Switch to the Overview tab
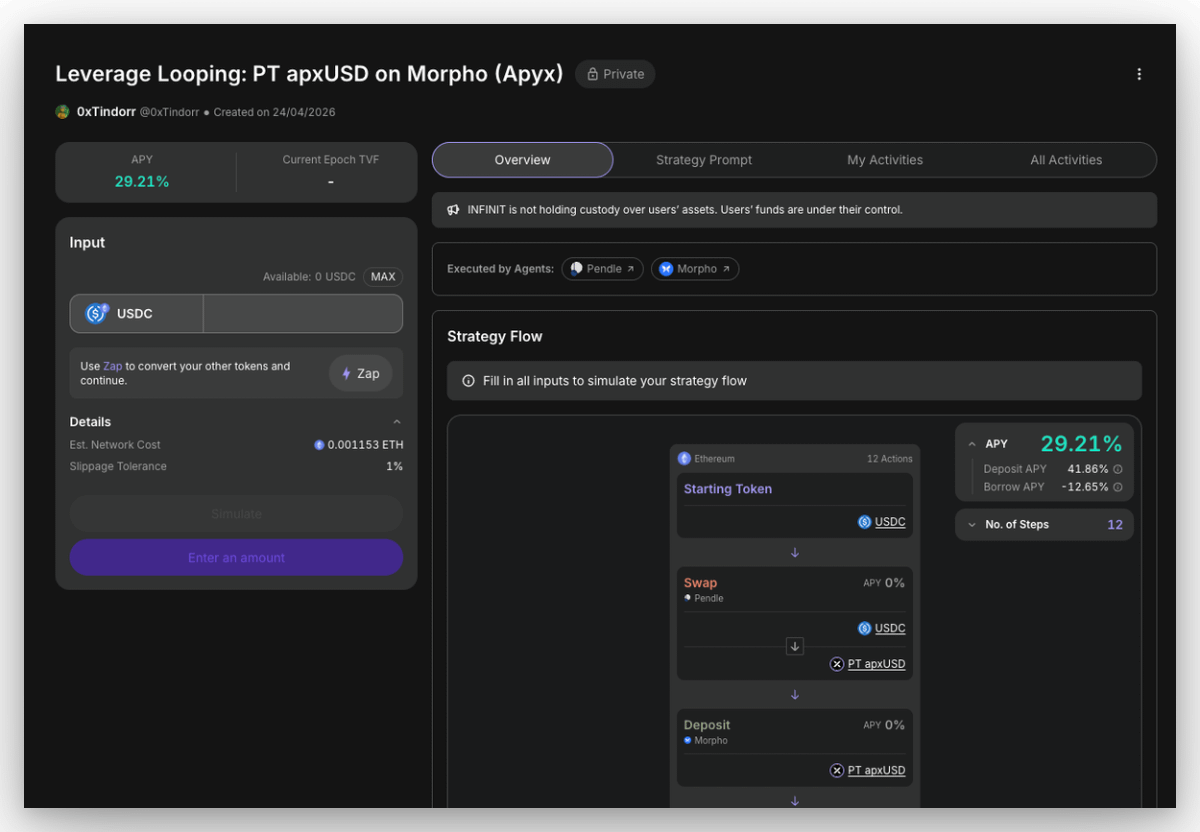The width and height of the screenshot is (1200, 832). pyautogui.click(x=522, y=160)
